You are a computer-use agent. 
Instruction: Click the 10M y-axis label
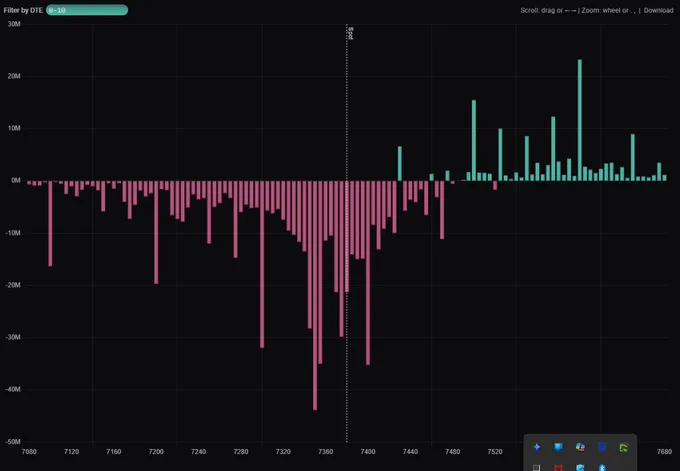click(x=14, y=128)
